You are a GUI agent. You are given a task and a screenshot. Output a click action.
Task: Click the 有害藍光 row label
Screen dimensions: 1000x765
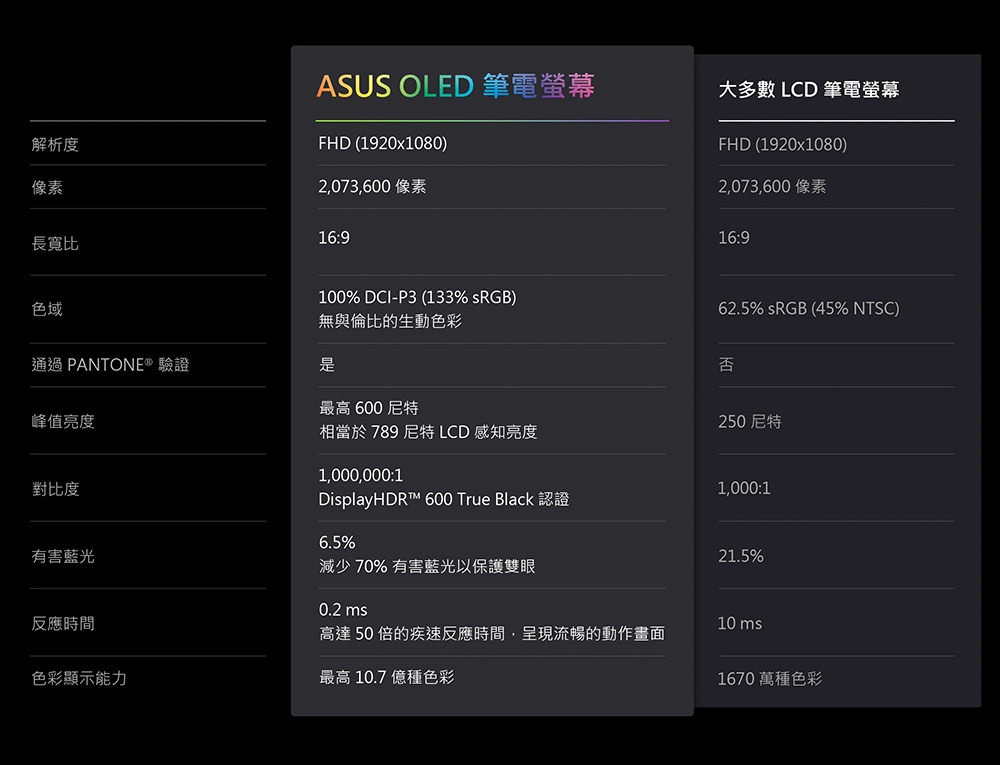63,556
